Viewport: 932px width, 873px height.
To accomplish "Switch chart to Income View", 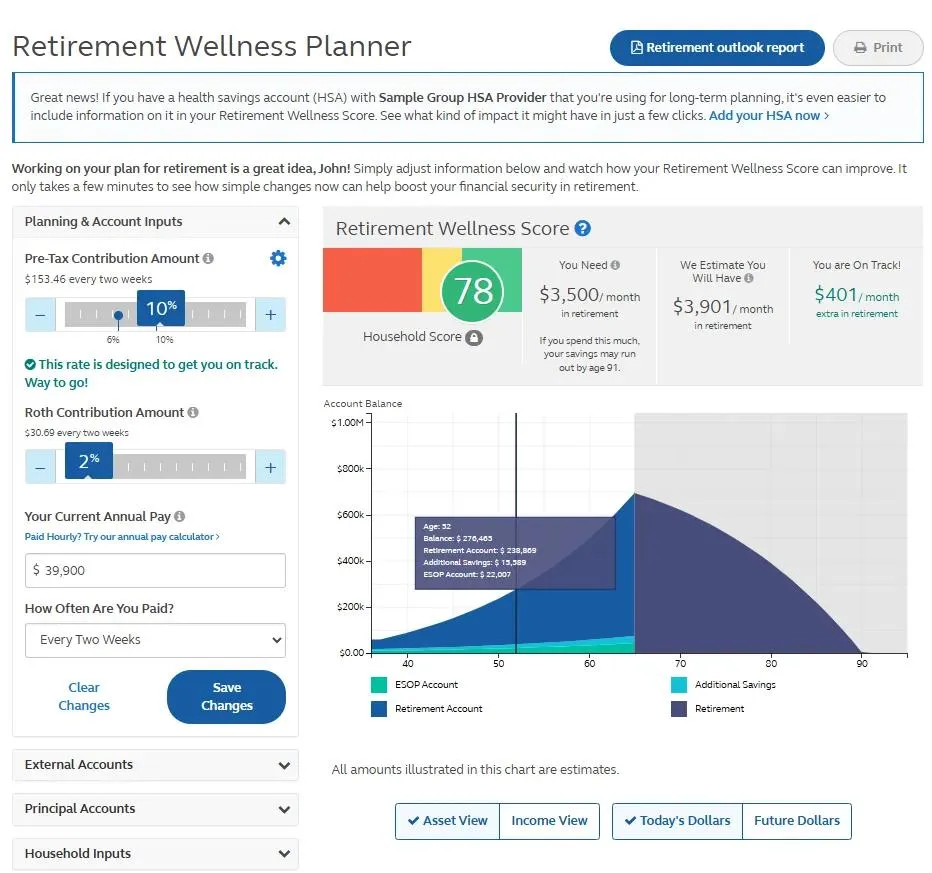I will click(x=549, y=821).
